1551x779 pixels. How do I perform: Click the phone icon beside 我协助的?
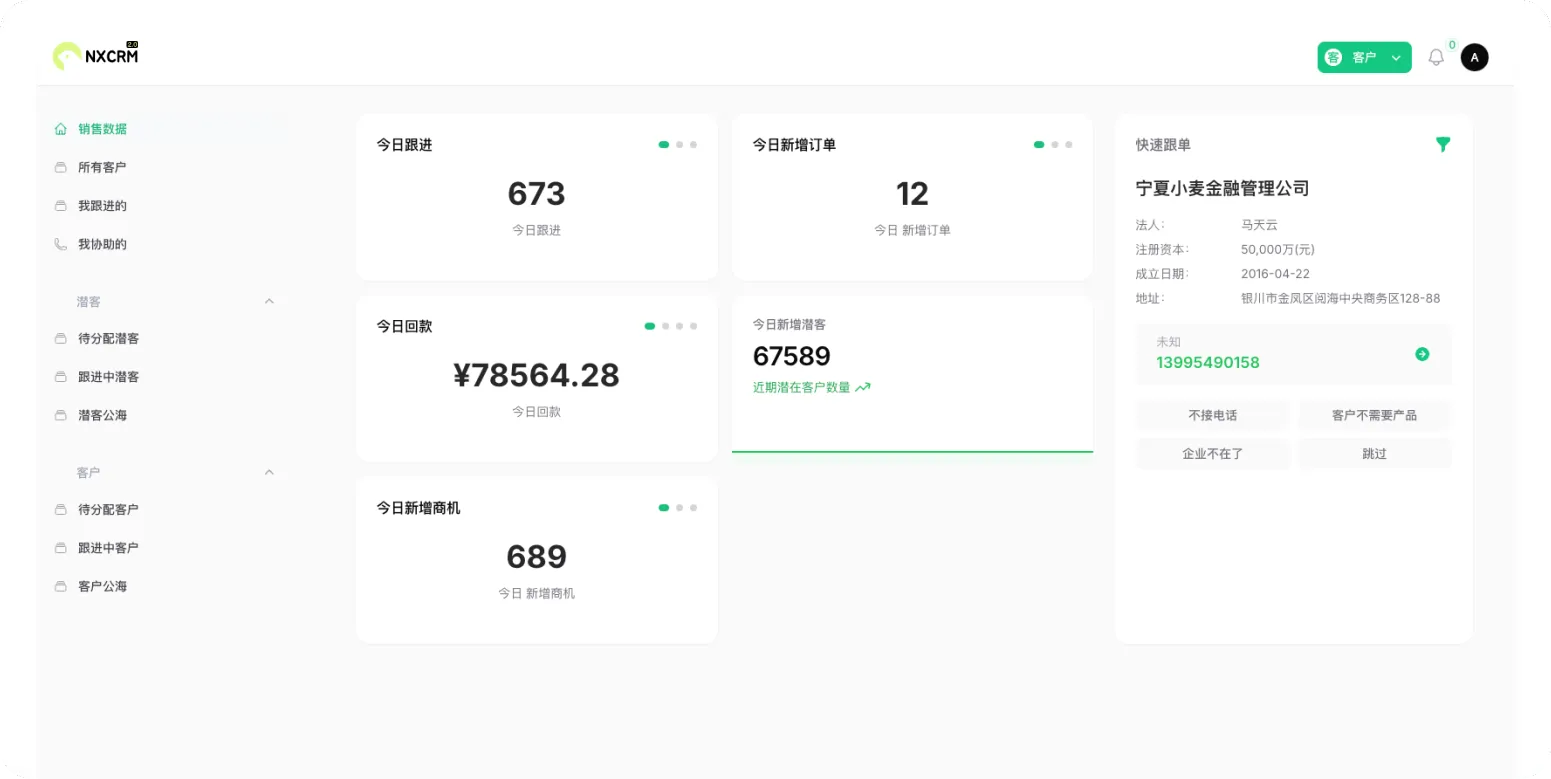click(61, 244)
